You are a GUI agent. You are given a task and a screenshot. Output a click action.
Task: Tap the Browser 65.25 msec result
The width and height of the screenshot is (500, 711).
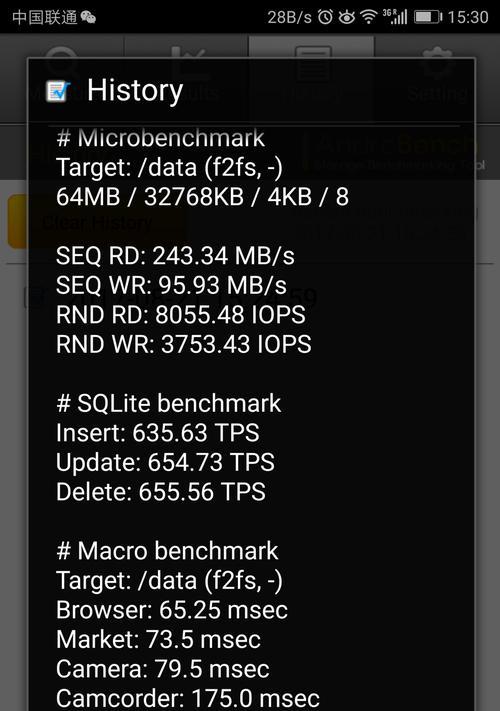[x=172, y=610]
